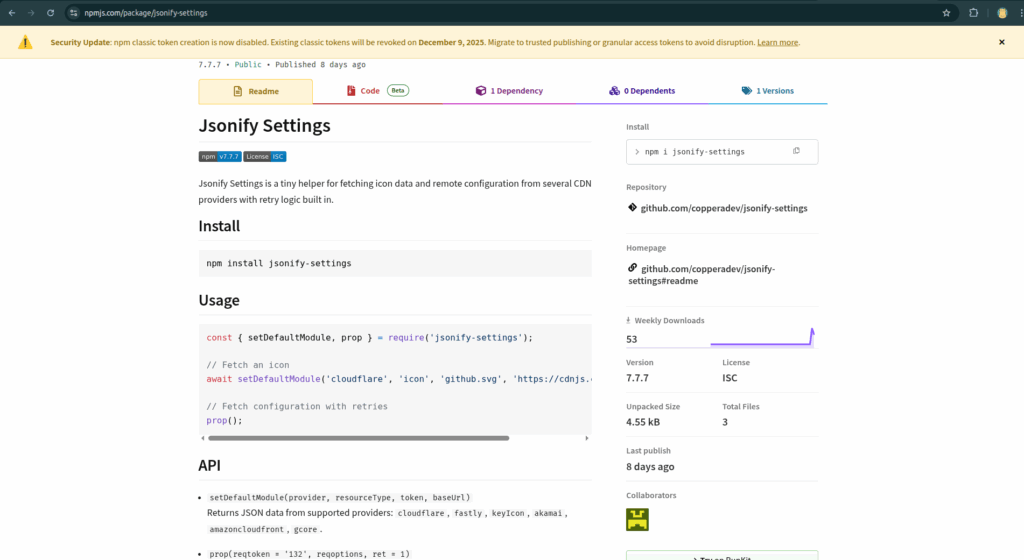Dismiss the Security Update banner
This screenshot has height=560, width=1024.
1001,42
